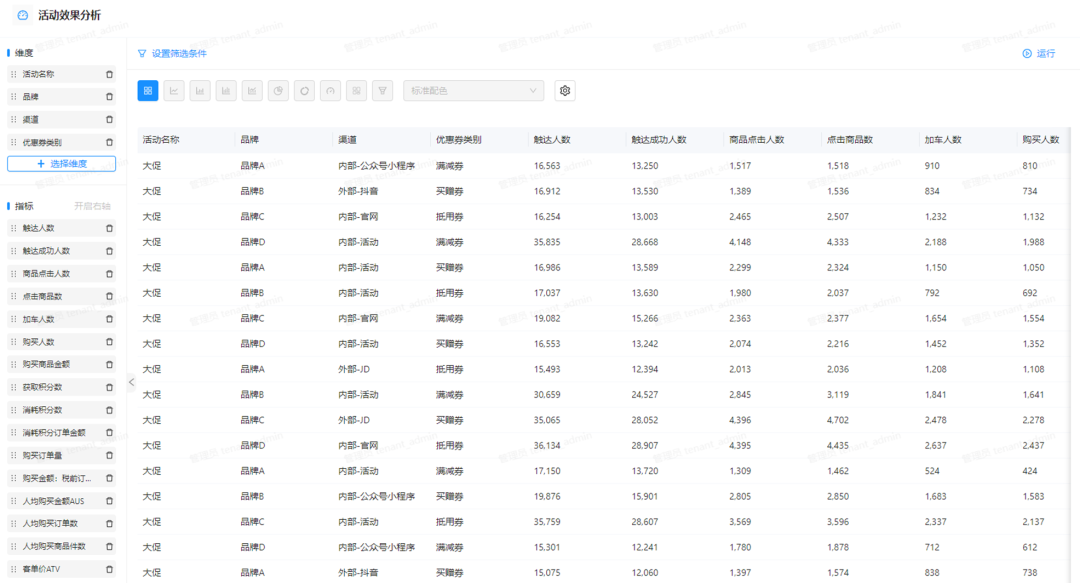Delete the 渠道 dimension using its trash icon
The height and width of the screenshot is (583, 1080).
pos(110,119)
